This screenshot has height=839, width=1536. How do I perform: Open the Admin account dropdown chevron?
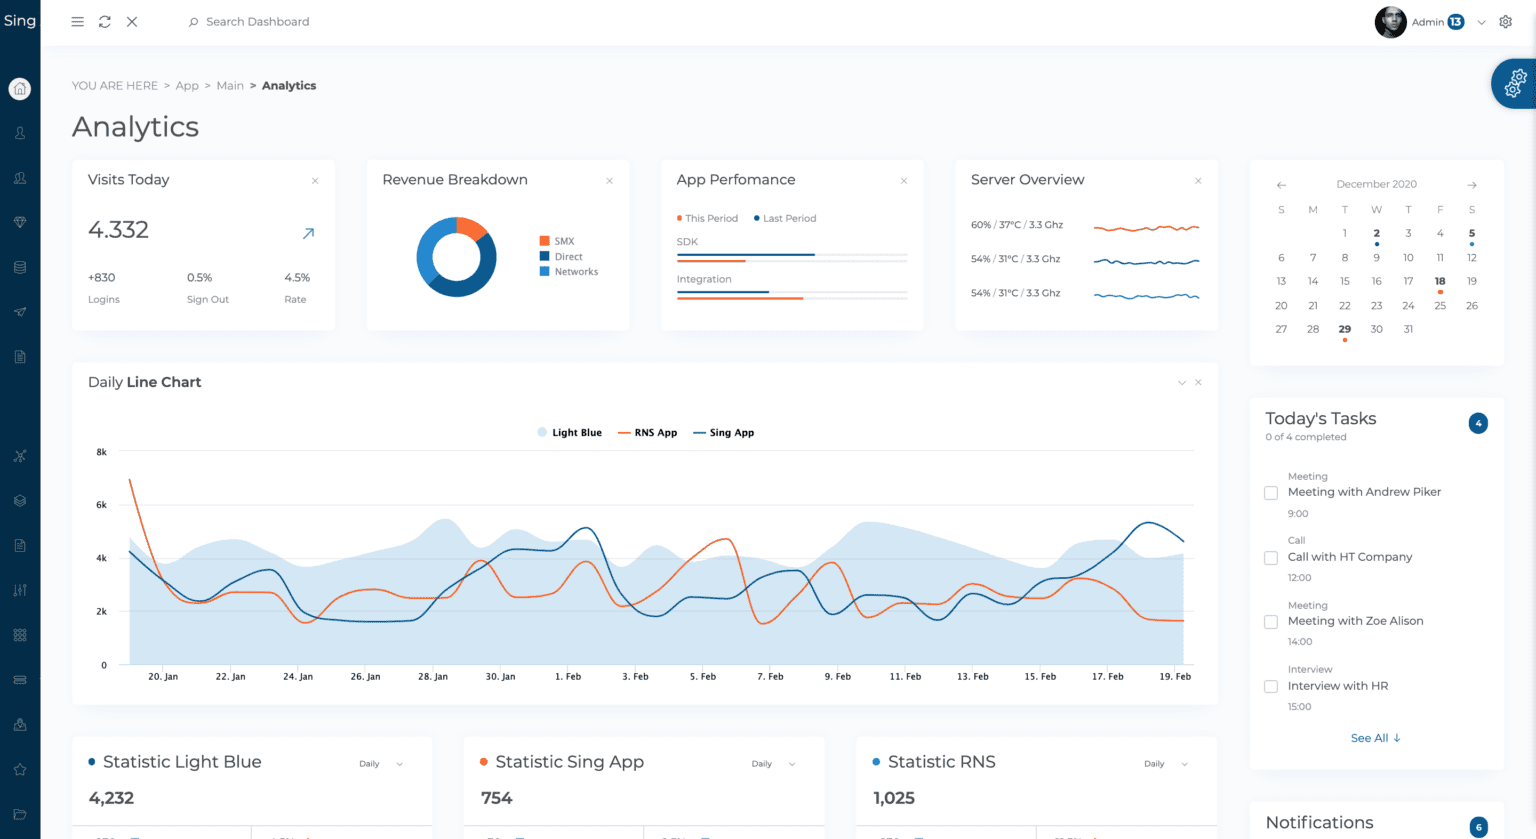pos(1481,22)
